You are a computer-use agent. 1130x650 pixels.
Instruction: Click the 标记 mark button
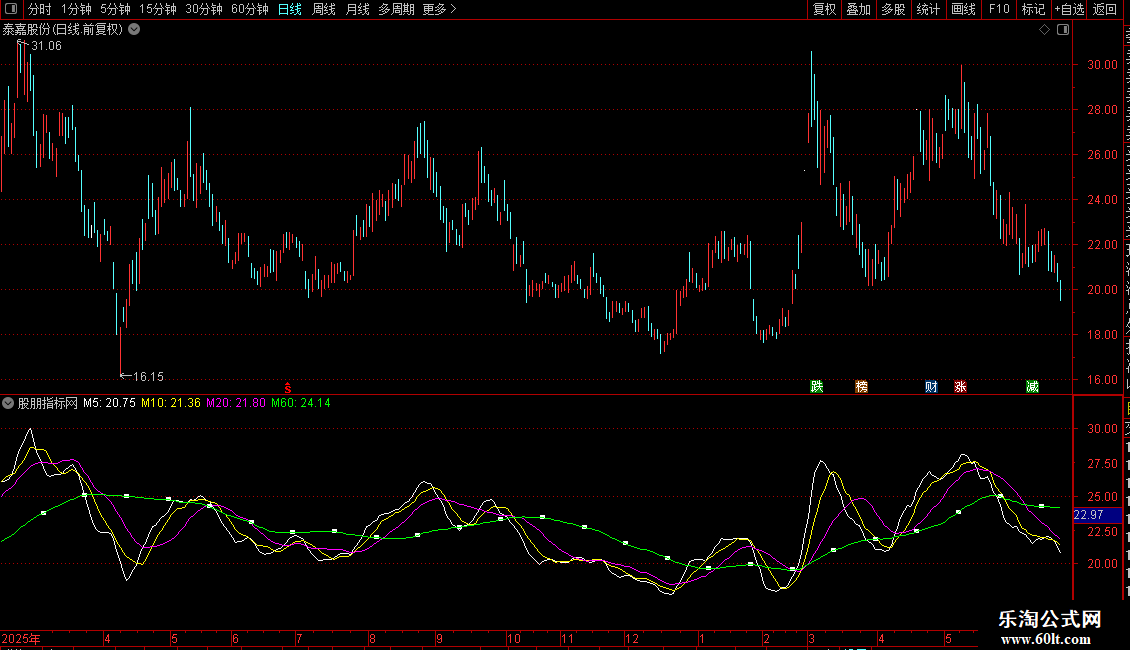(x=1033, y=9)
